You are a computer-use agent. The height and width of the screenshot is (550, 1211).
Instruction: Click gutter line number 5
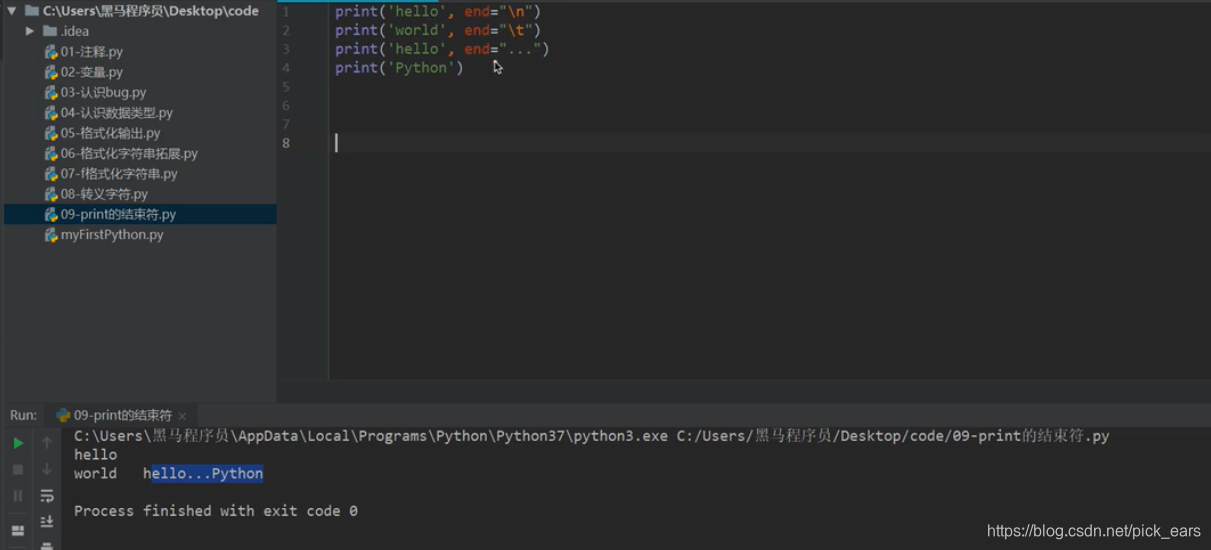pyautogui.click(x=286, y=87)
